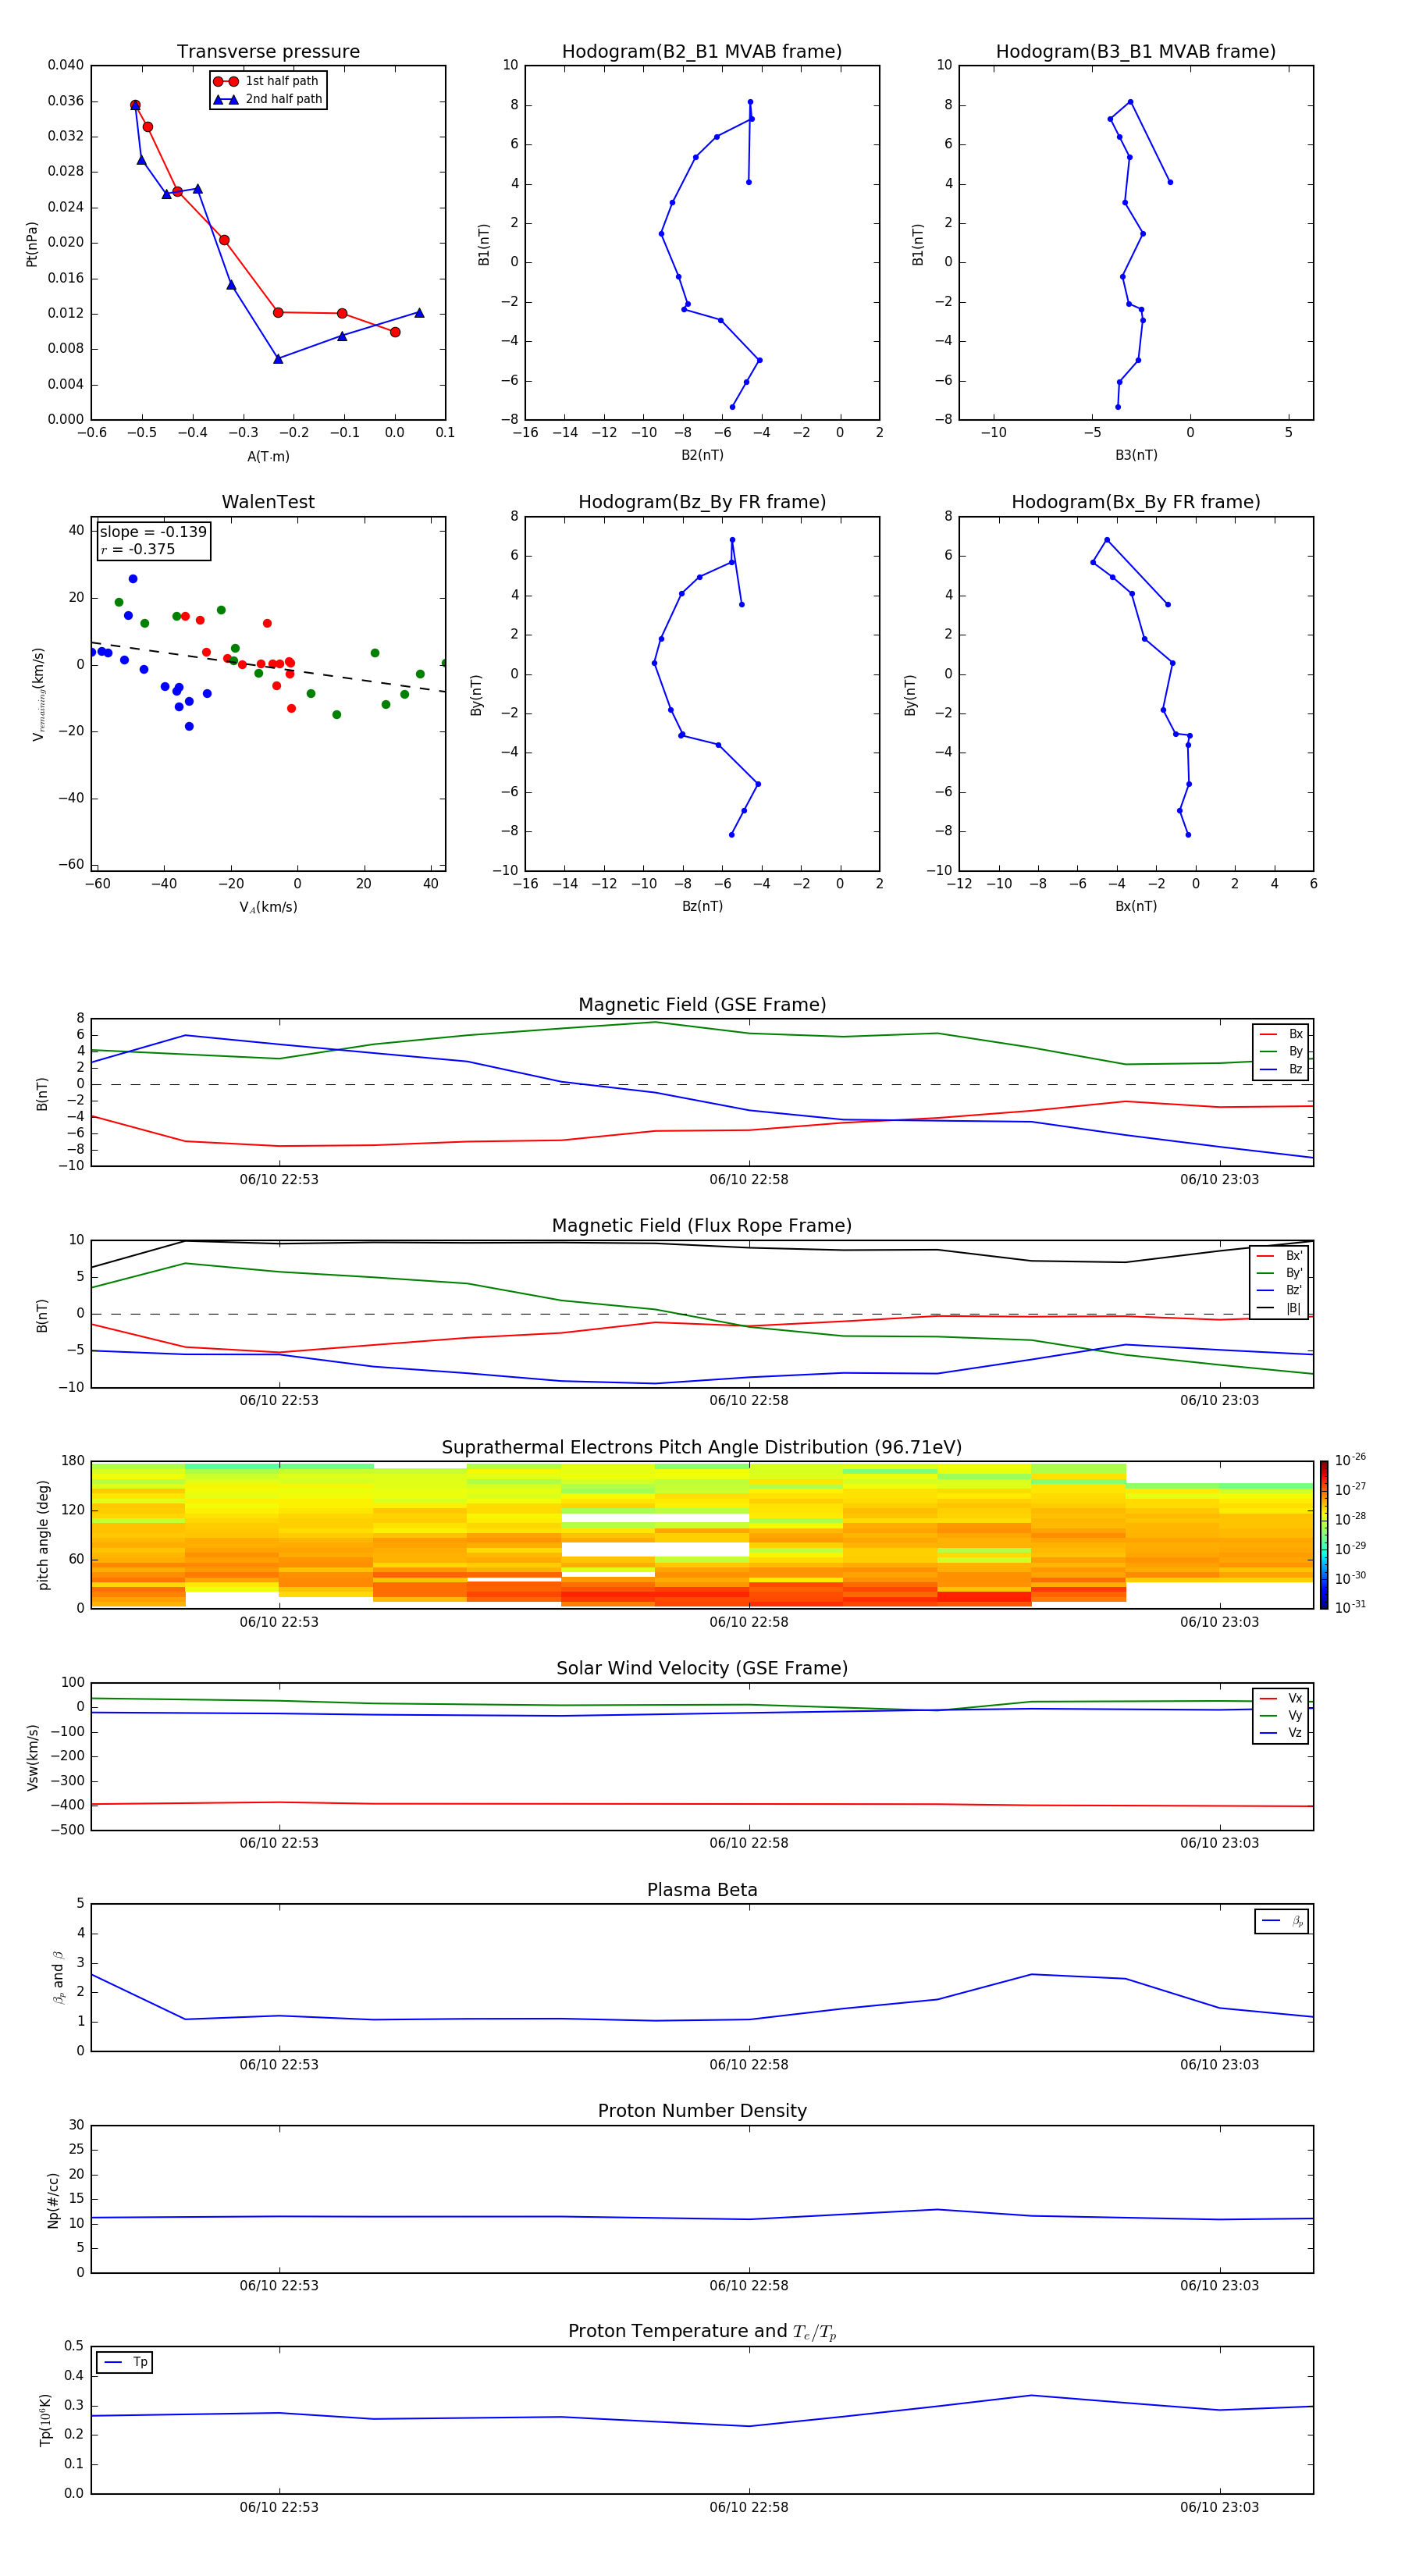This screenshot has width=1405, height=2576.
Task: Select the 10^-29 colorbar tick label
Action: click(x=1350, y=1548)
